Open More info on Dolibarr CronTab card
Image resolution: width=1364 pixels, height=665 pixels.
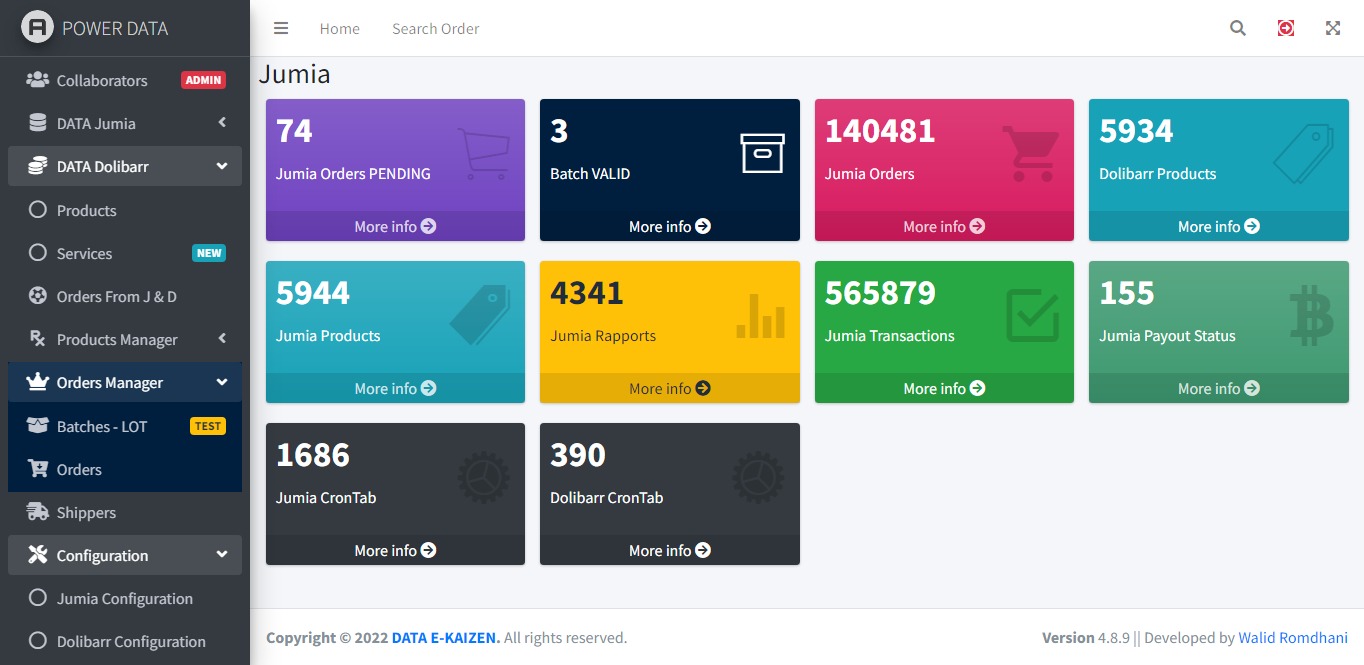(x=670, y=550)
